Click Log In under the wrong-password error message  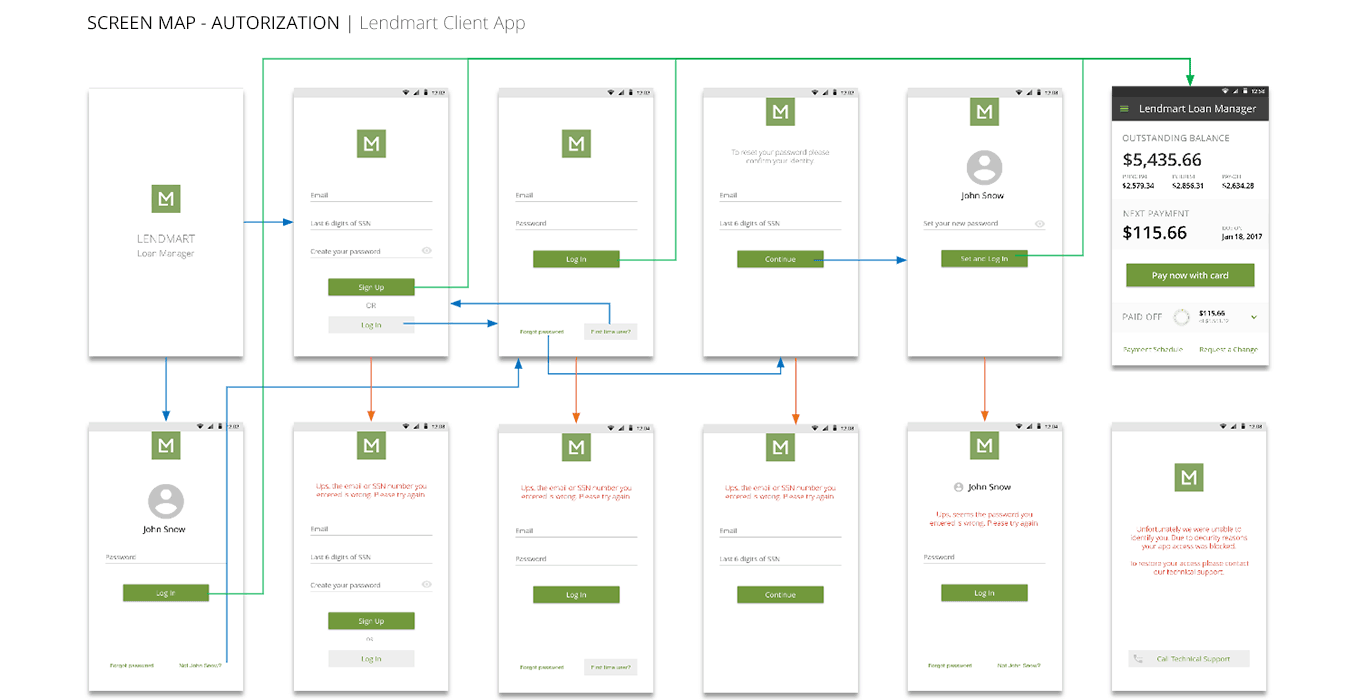[984, 593]
